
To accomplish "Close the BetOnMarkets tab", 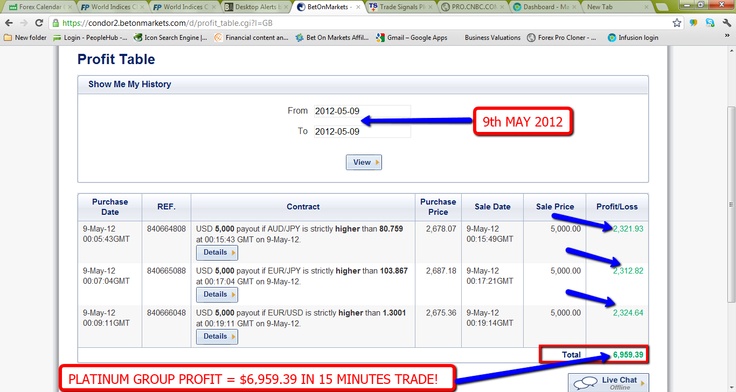I will 358,7.
